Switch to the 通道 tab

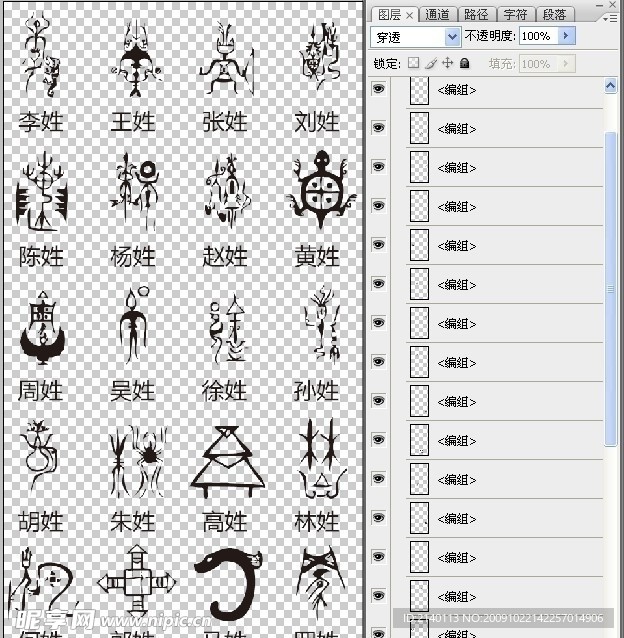[x=437, y=15]
